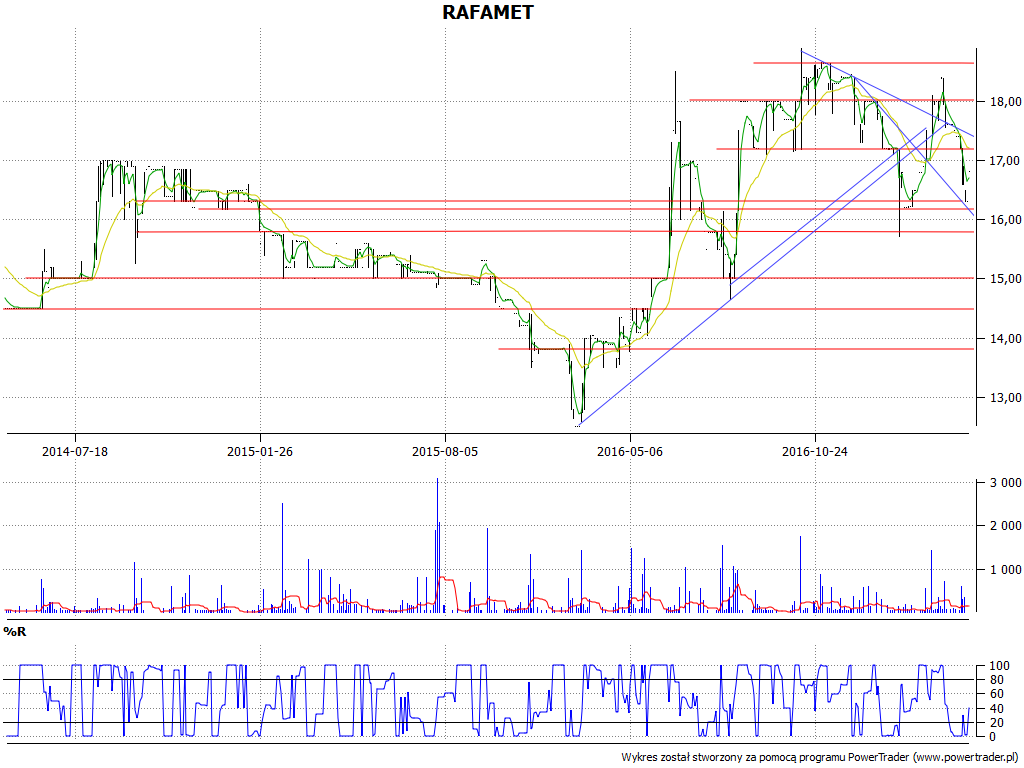Image resolution: width=1024 pixels, height=768 pixels.
Task: Select the 2016-10-24 date label
Action: [815, 451]
